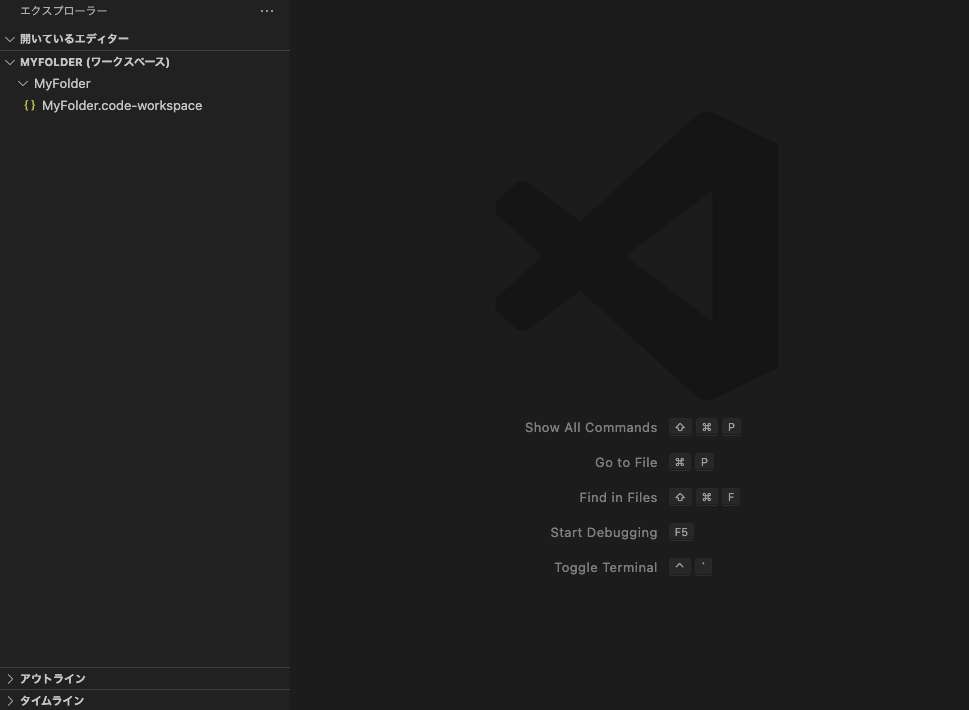
Task: Select the MyFolder folder row
Action: tap(145, 83)
